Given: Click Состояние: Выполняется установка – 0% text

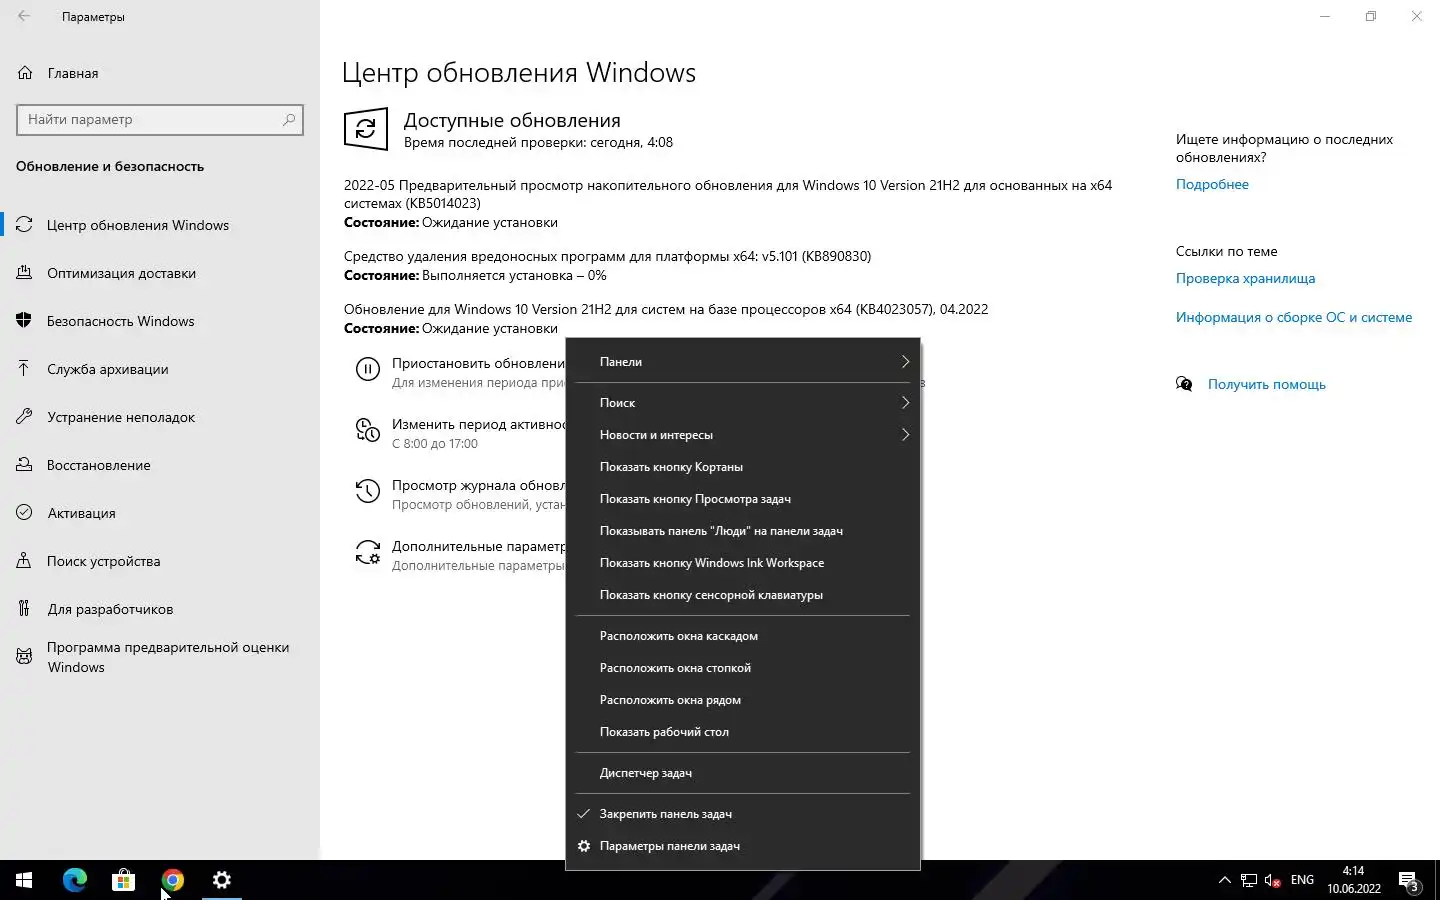Looking at the screenshot, I should tap(475, 275).
